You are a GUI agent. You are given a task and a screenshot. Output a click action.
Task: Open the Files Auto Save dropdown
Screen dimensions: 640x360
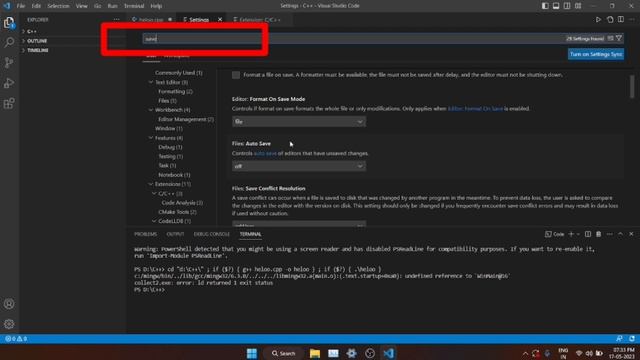pos(299,166)
